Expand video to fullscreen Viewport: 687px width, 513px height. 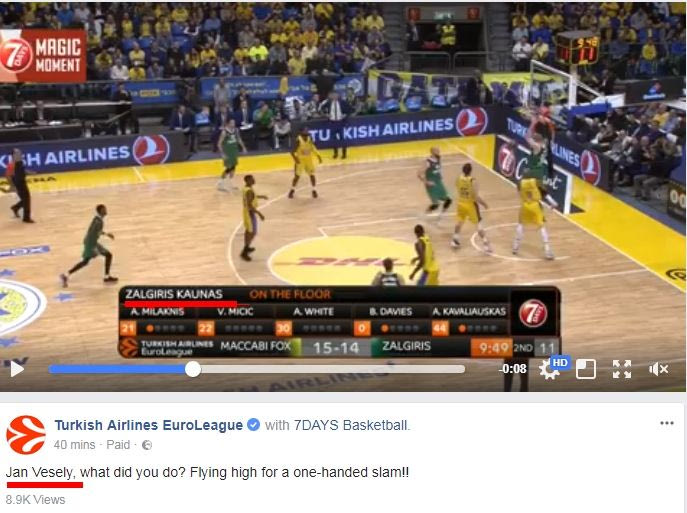click(622, 369)
